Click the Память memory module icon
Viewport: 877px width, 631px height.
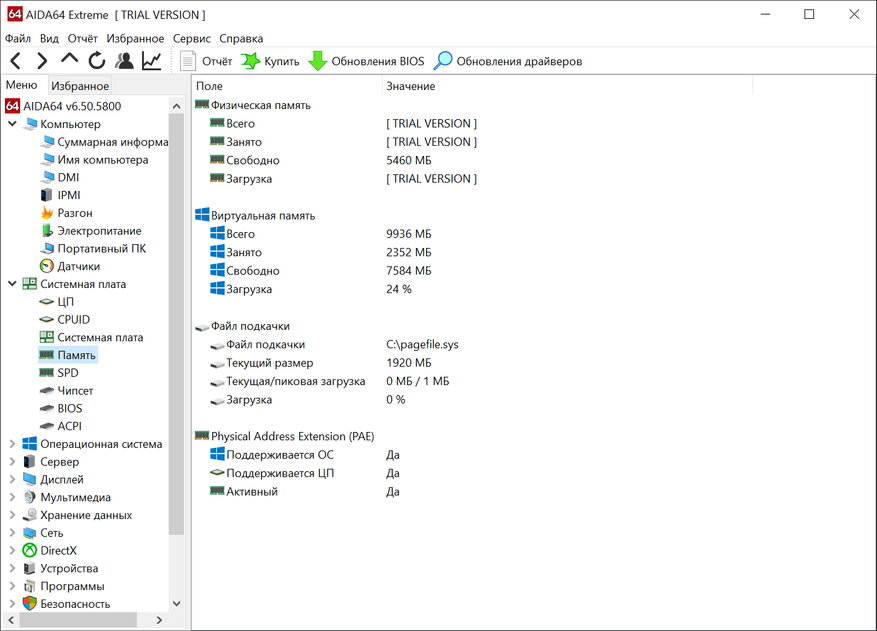(46, 355)
